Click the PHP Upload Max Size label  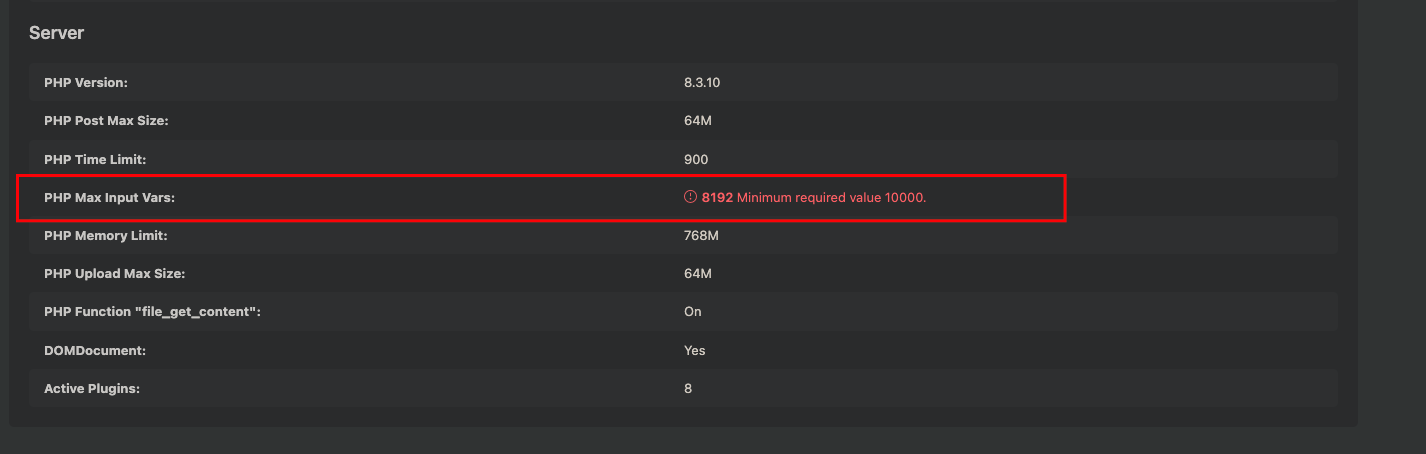[x=114, y=273]
